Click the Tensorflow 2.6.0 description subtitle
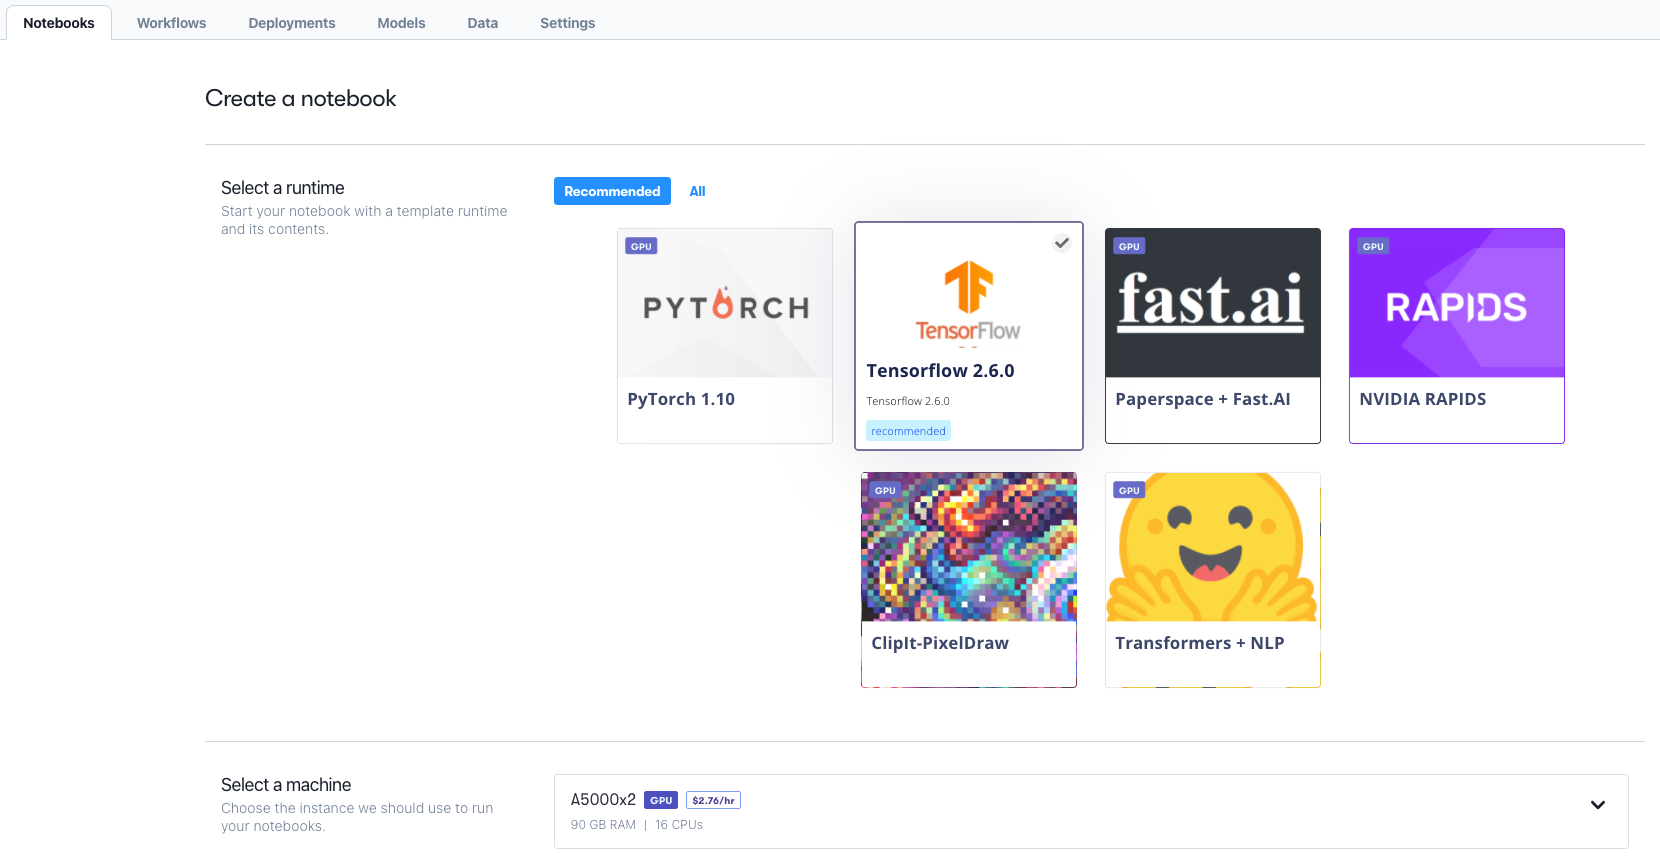The height and width of the screenshot is (858, 1660). 908,401
